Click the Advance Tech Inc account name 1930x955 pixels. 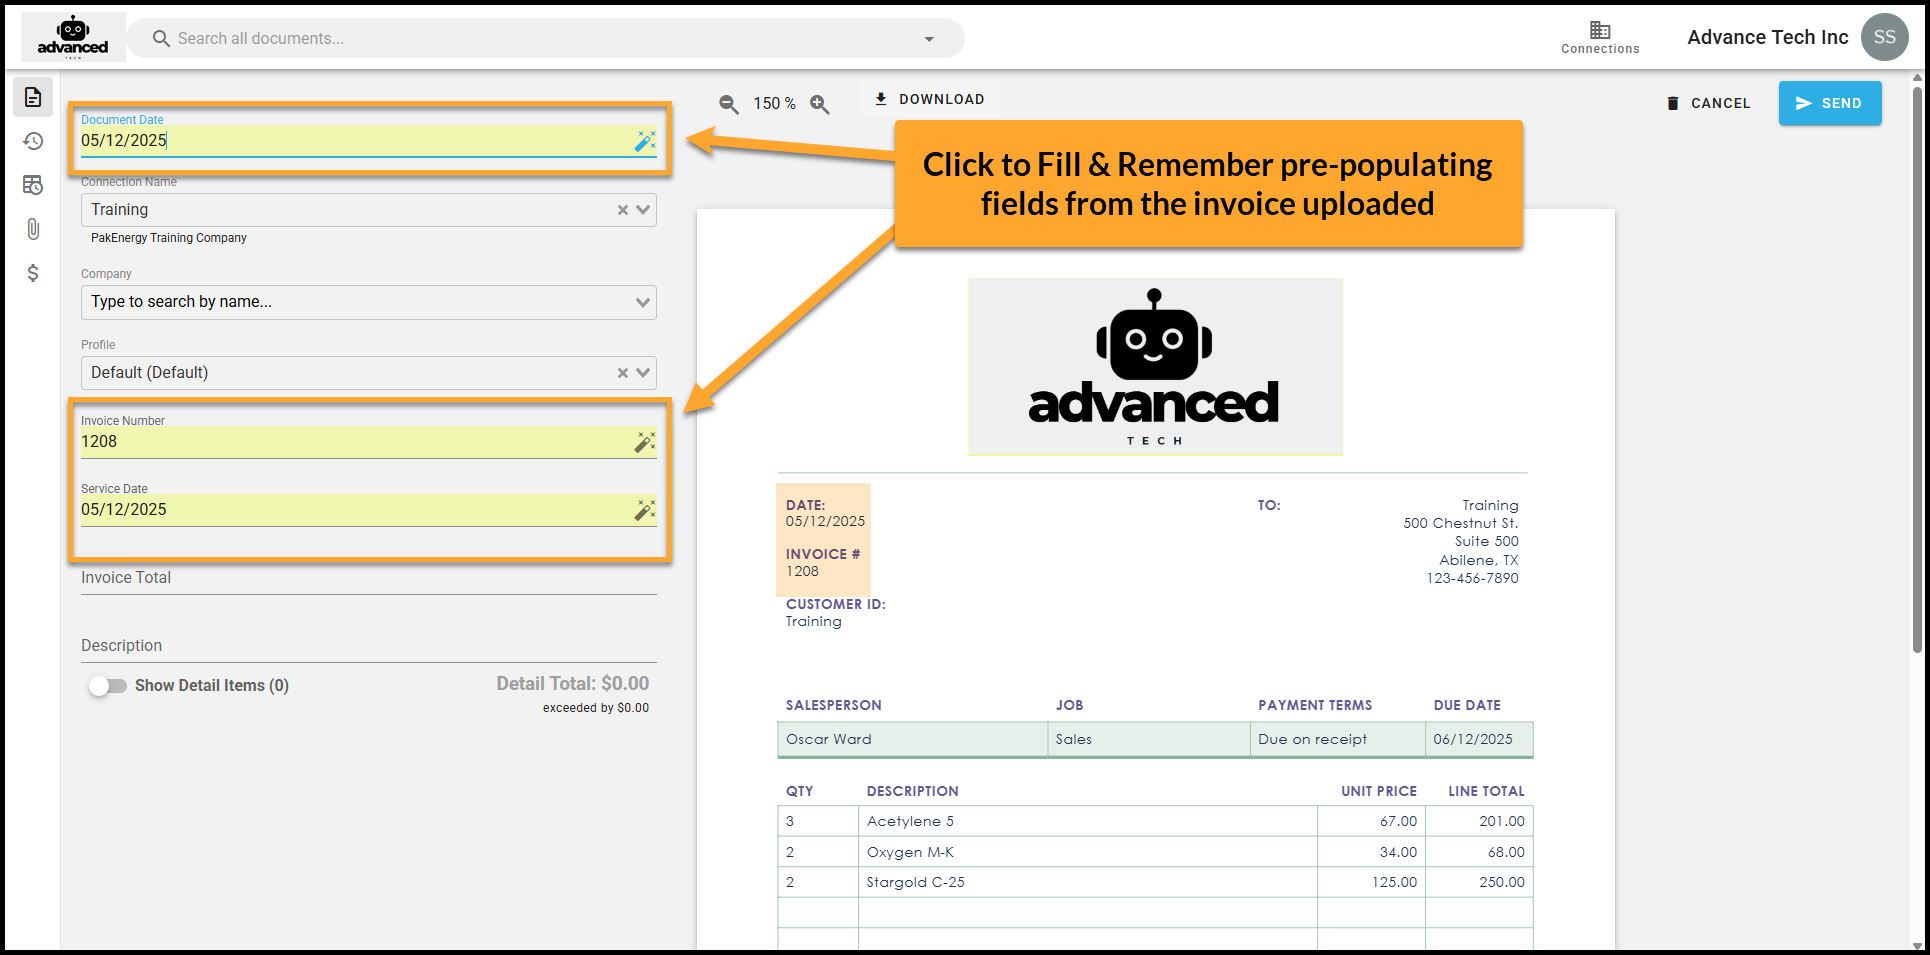coord(1767,37)
